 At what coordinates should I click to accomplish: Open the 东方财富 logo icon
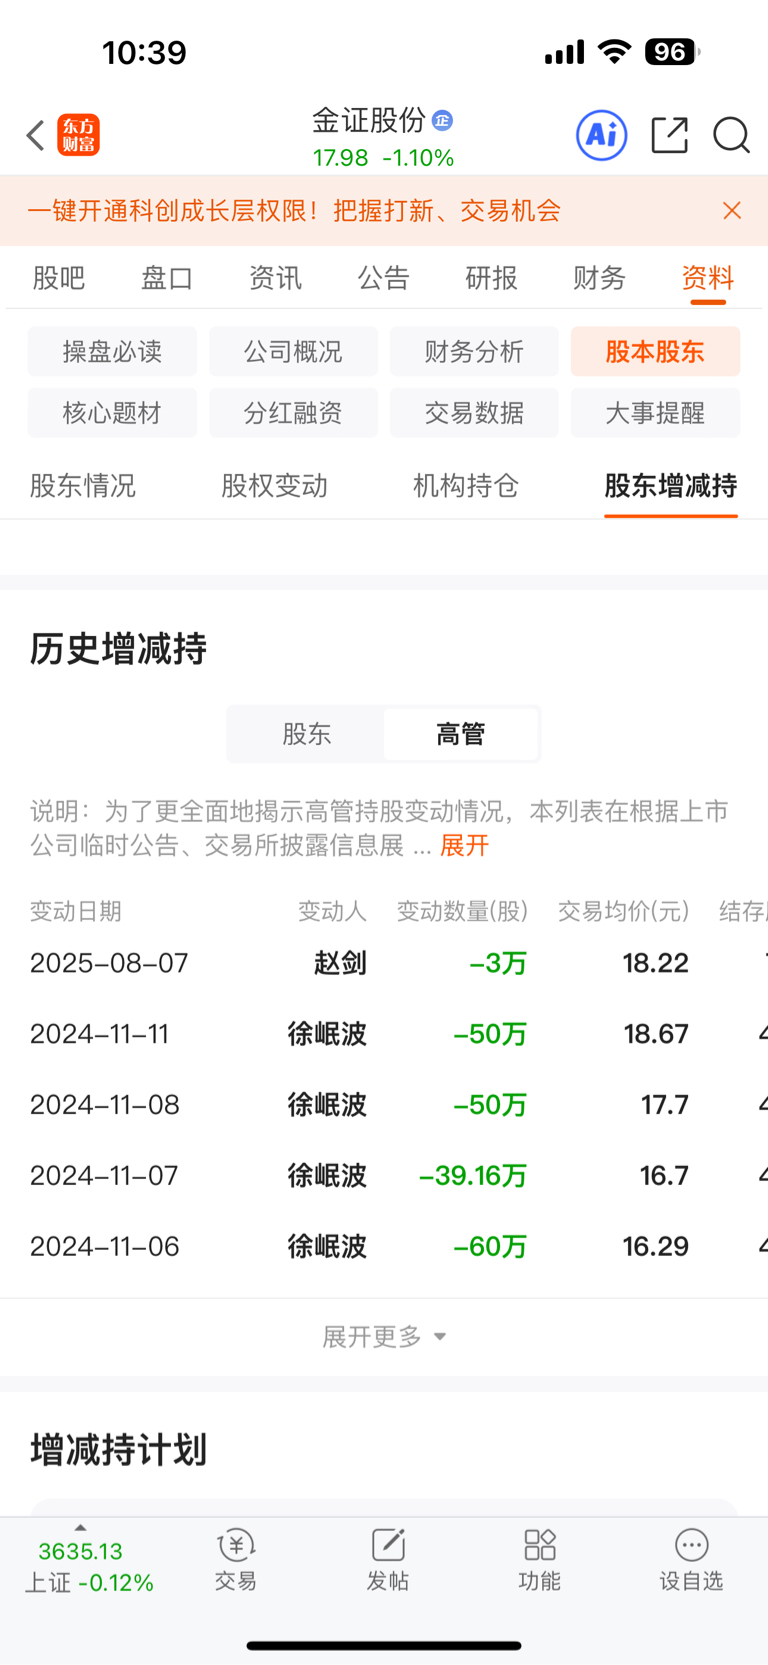(x=79, y=135)
